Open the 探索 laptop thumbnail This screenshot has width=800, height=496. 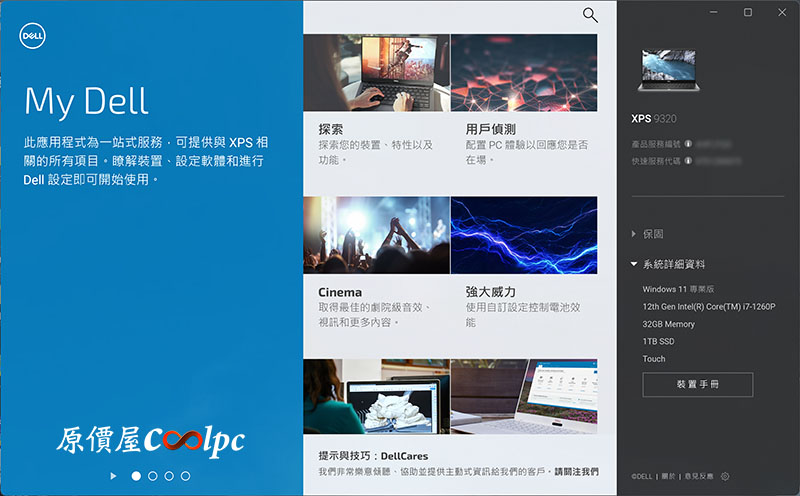pos(377,72)
